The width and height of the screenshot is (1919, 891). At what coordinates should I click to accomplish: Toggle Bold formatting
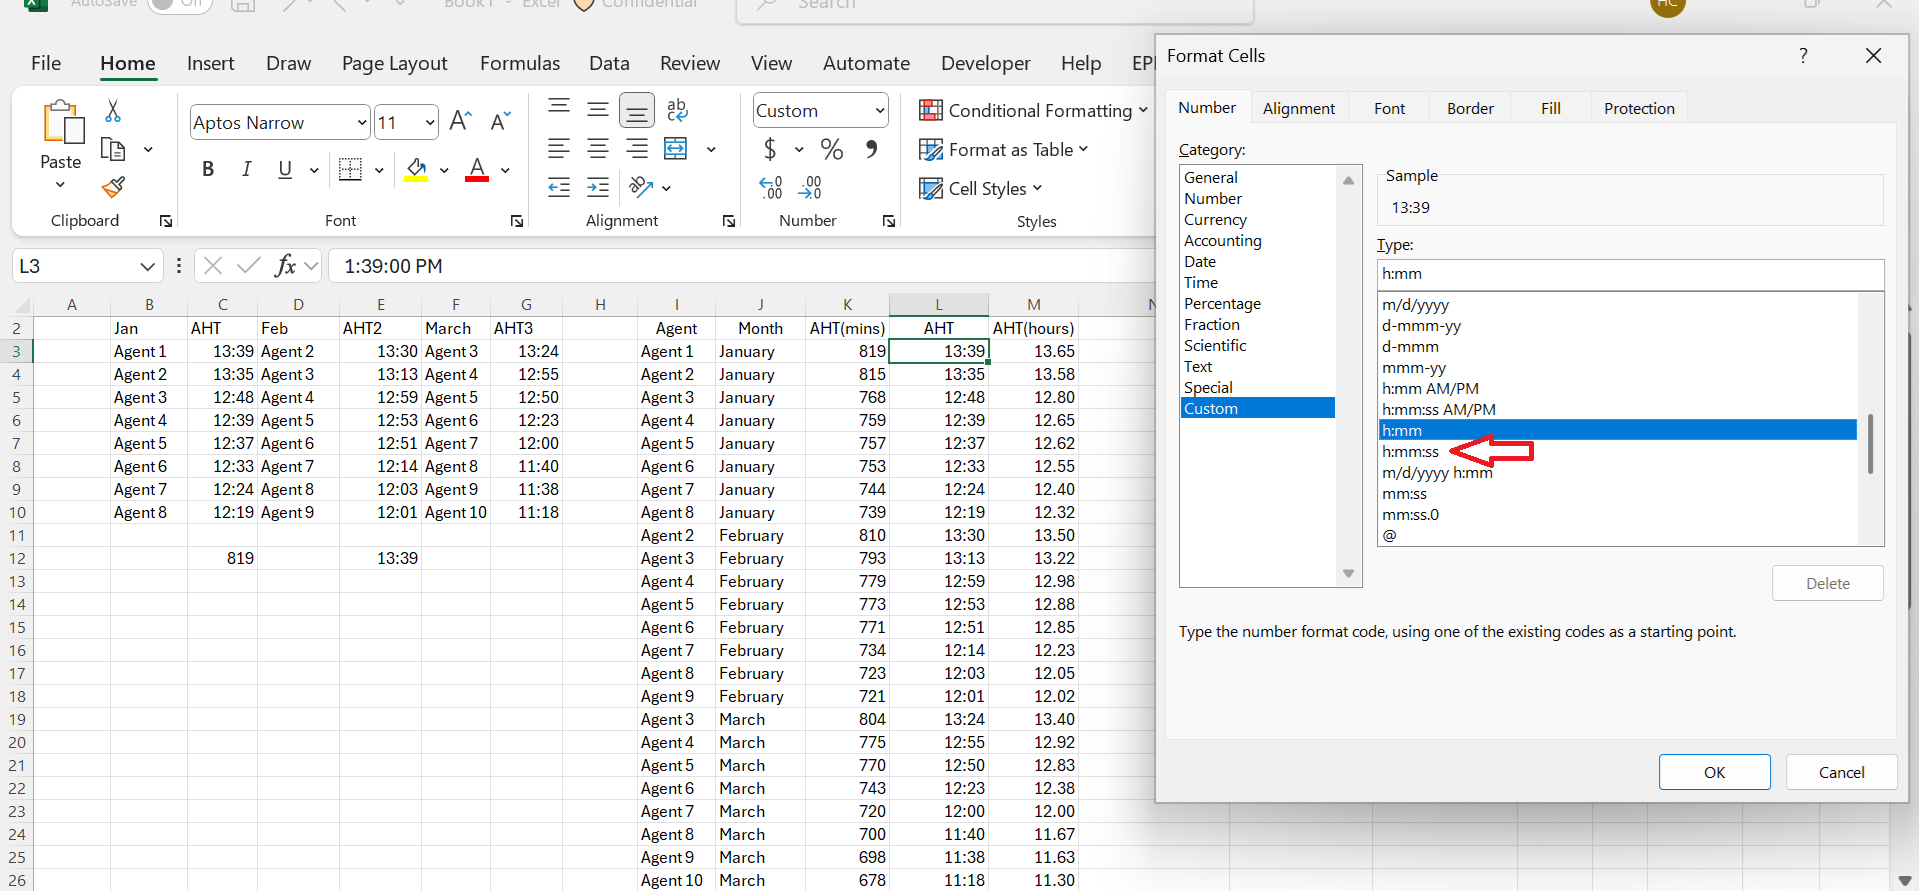pyautogui.click(x=208, y=169)
